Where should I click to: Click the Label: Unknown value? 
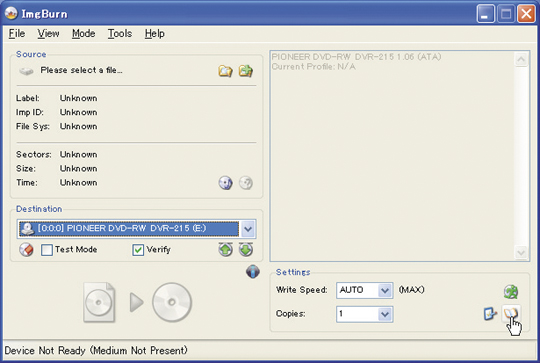click(79, 98)
